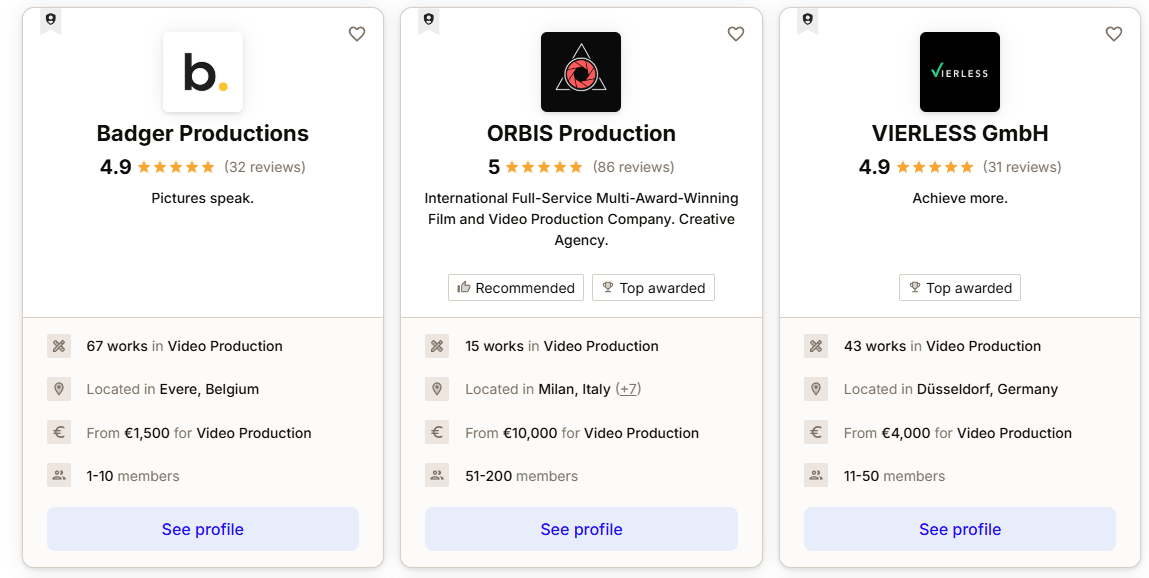
Task: Click the (31 reviews) text for VIERLESS GmbH
Action: coord(1022,167)
